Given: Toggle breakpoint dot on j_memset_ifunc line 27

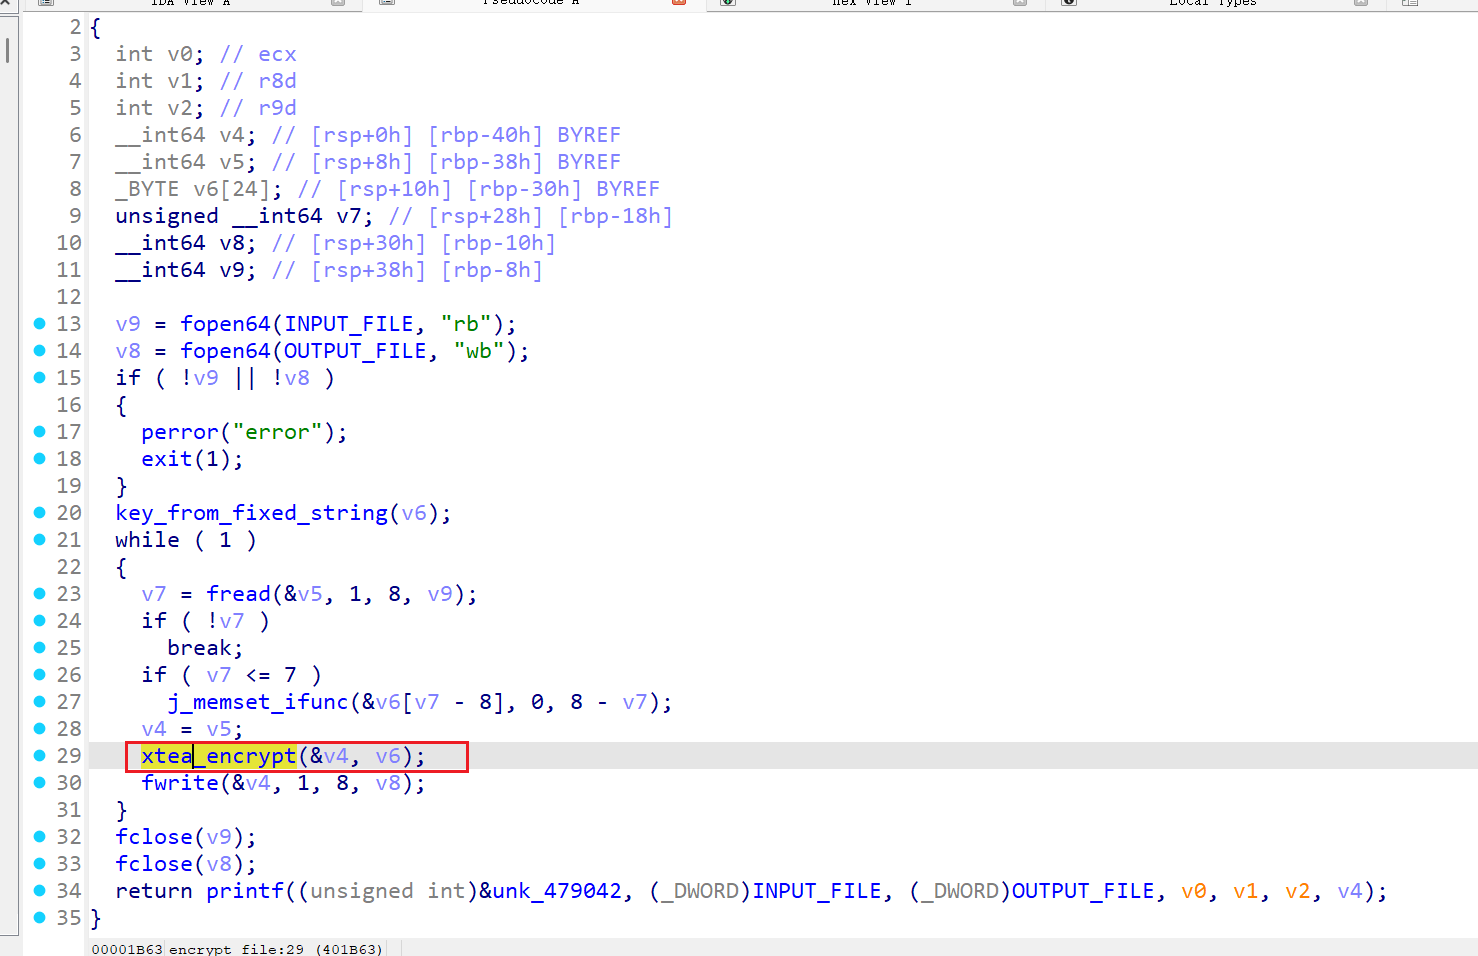Looking at the screenshot, I should pyautogui.click(x=40, y=701).
